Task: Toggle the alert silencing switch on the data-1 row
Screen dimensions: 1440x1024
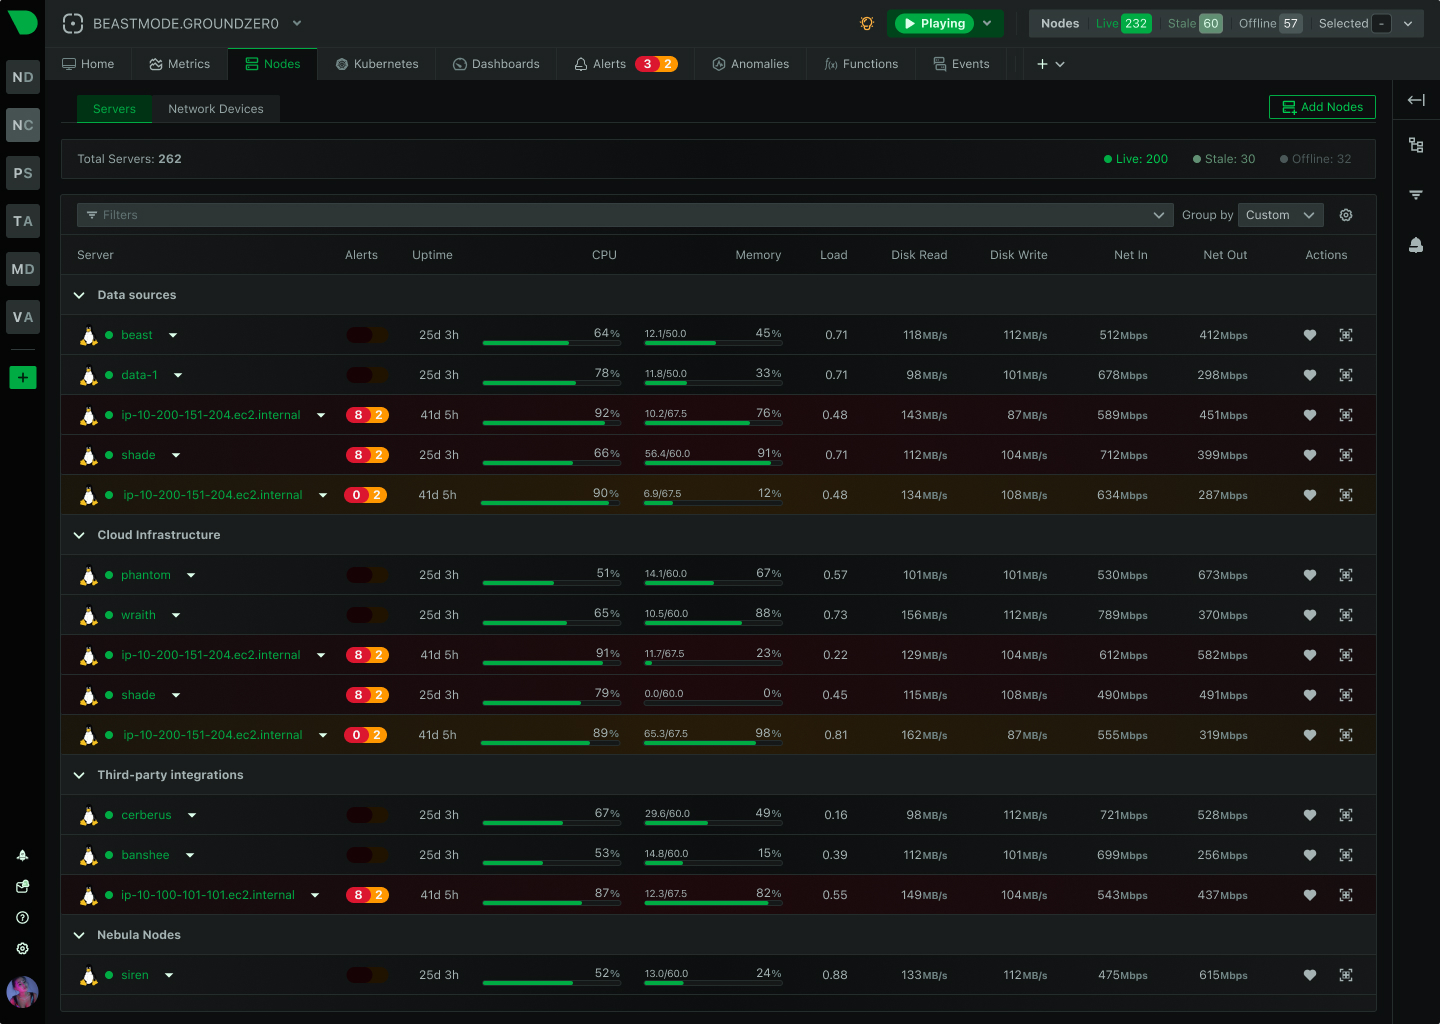Action: pos(368,375)
